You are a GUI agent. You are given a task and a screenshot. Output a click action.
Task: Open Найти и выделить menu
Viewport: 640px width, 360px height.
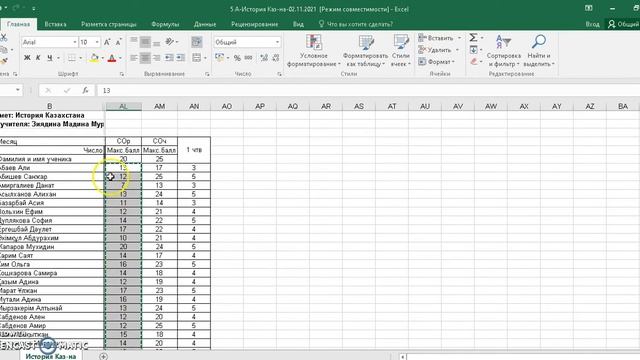coord(539,51)
